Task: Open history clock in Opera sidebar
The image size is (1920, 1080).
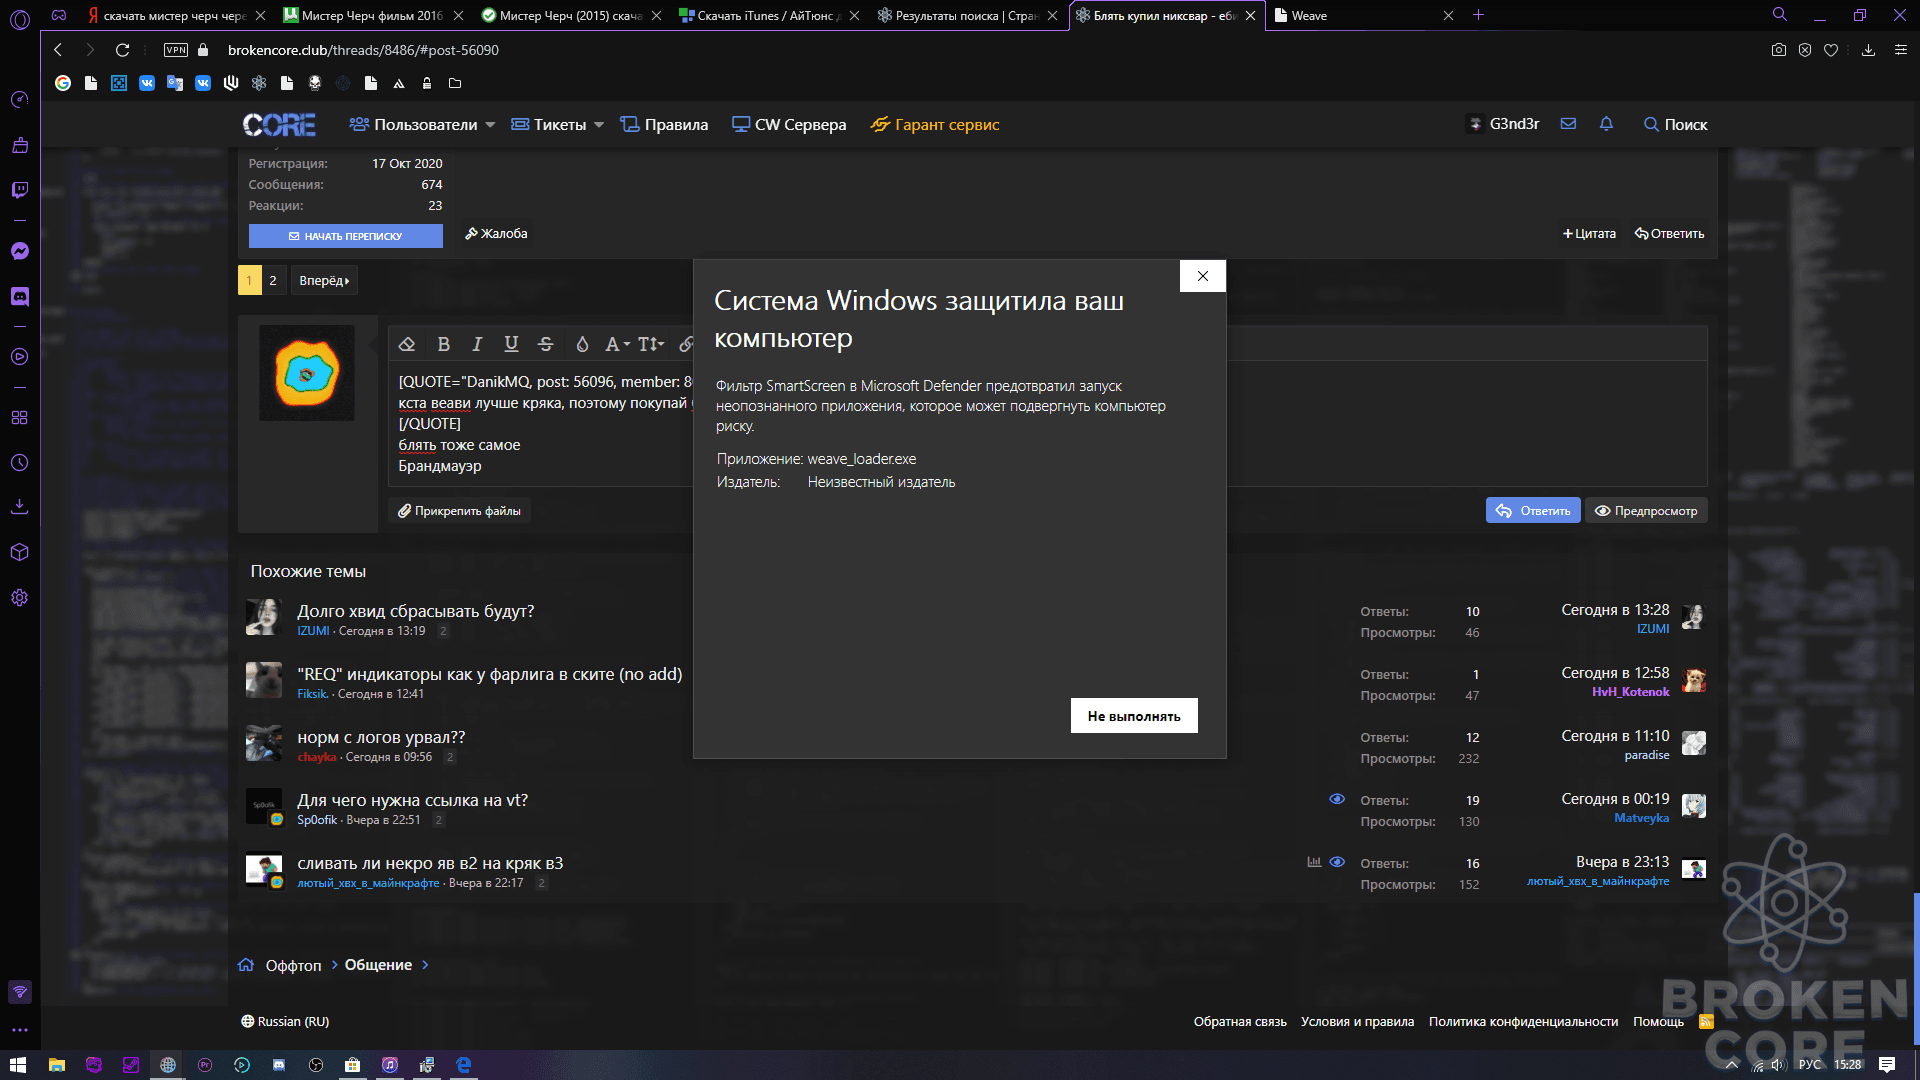Action: click(20, 463)
